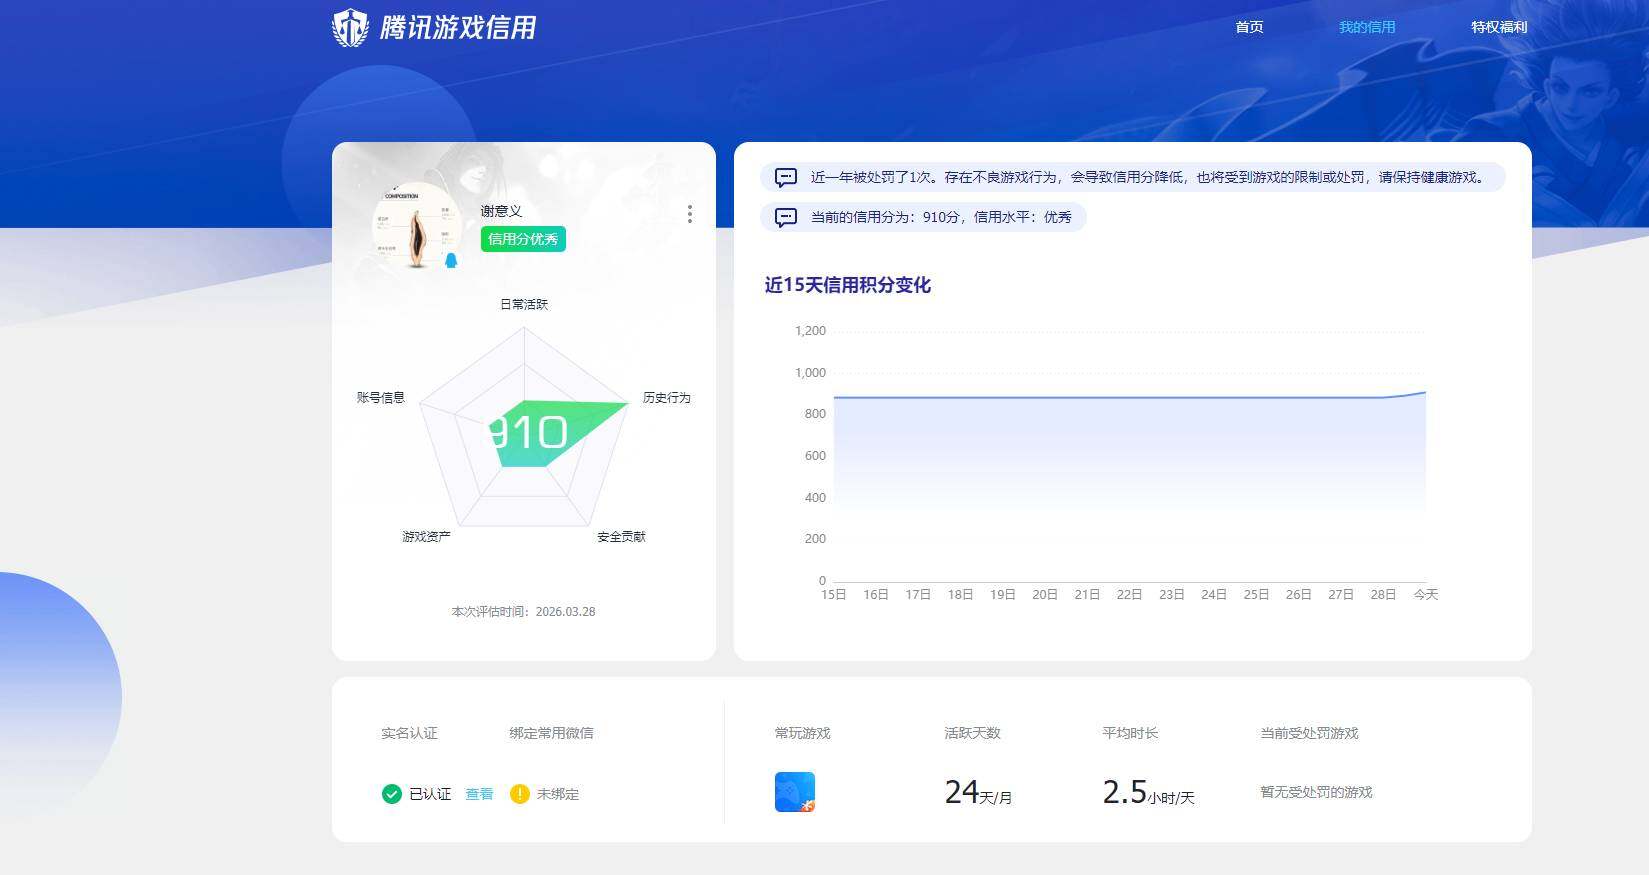Click the 账号信息 radar label
The height and width of the screenshot is (875, 1649).
pyautogui.click(x=381, y=398)
